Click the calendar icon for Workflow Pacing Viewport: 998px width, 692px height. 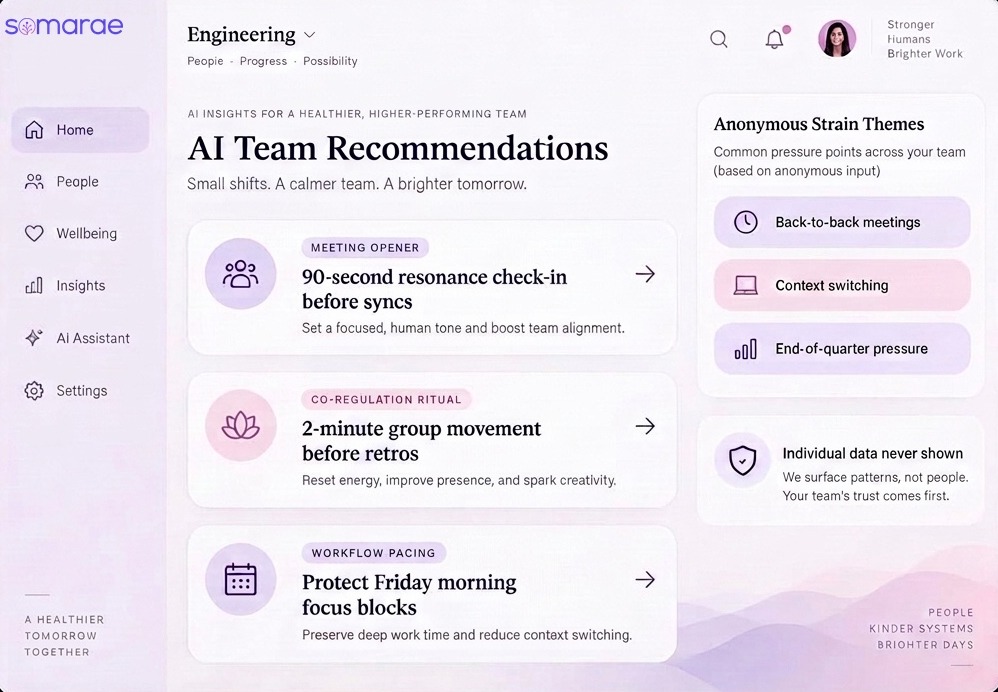240,579
